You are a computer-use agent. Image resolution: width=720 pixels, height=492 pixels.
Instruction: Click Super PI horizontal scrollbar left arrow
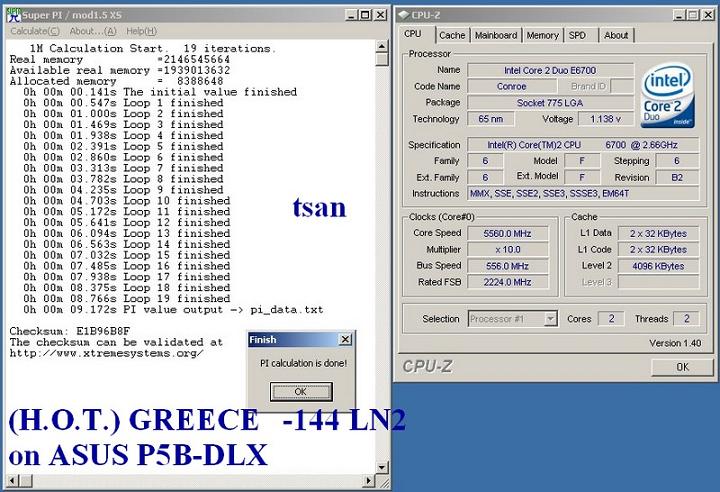(12, 481)
